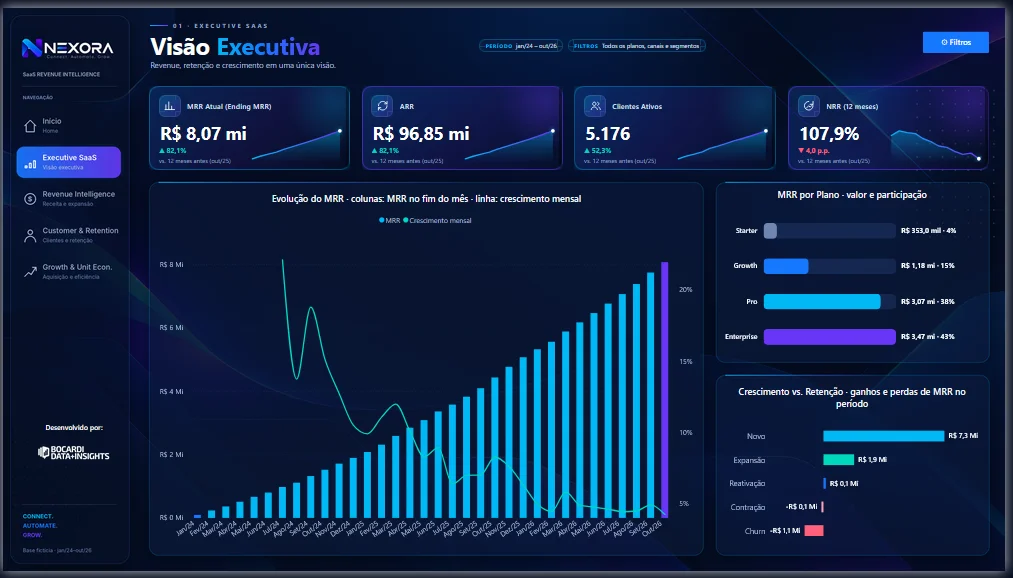Screen dimensions: 1013x578
Task: Click the Nexora logo in sidebar
Action: pyautogui.click(x=67, y=48)
